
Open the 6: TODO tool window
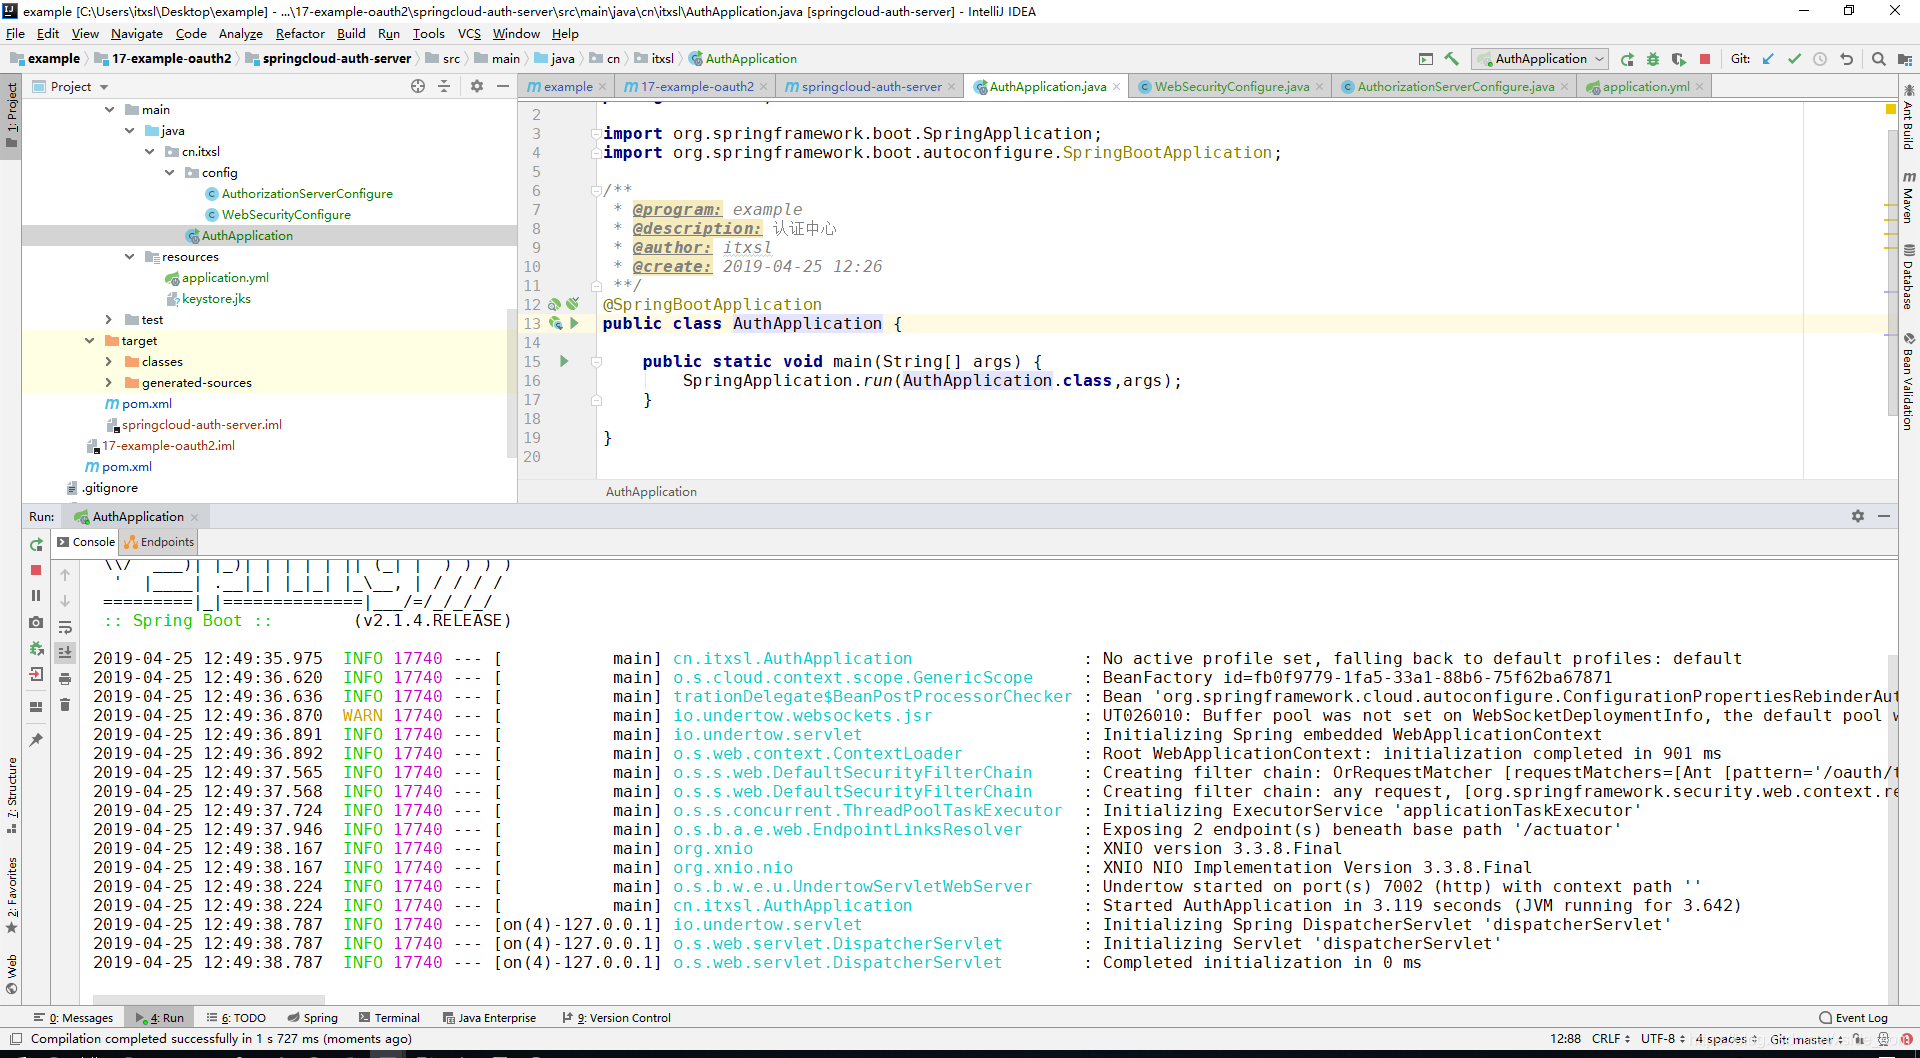coord(237,1018)
